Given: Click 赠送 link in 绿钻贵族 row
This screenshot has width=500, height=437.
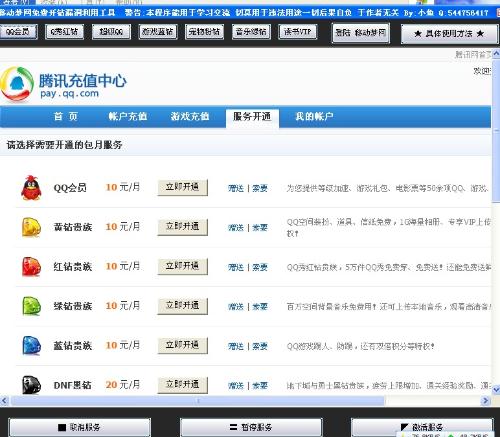Looking at the screenshot, I should pos(236,306).
